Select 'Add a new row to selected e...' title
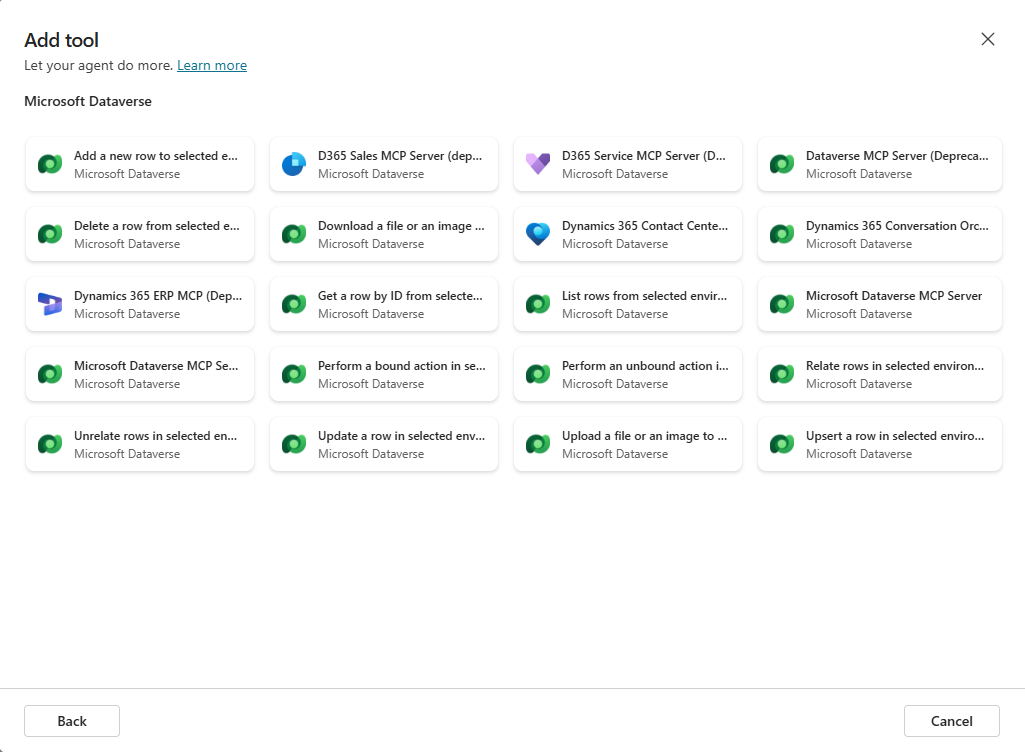The height and width of the screenshot is (752, 1025). [156, 156]
